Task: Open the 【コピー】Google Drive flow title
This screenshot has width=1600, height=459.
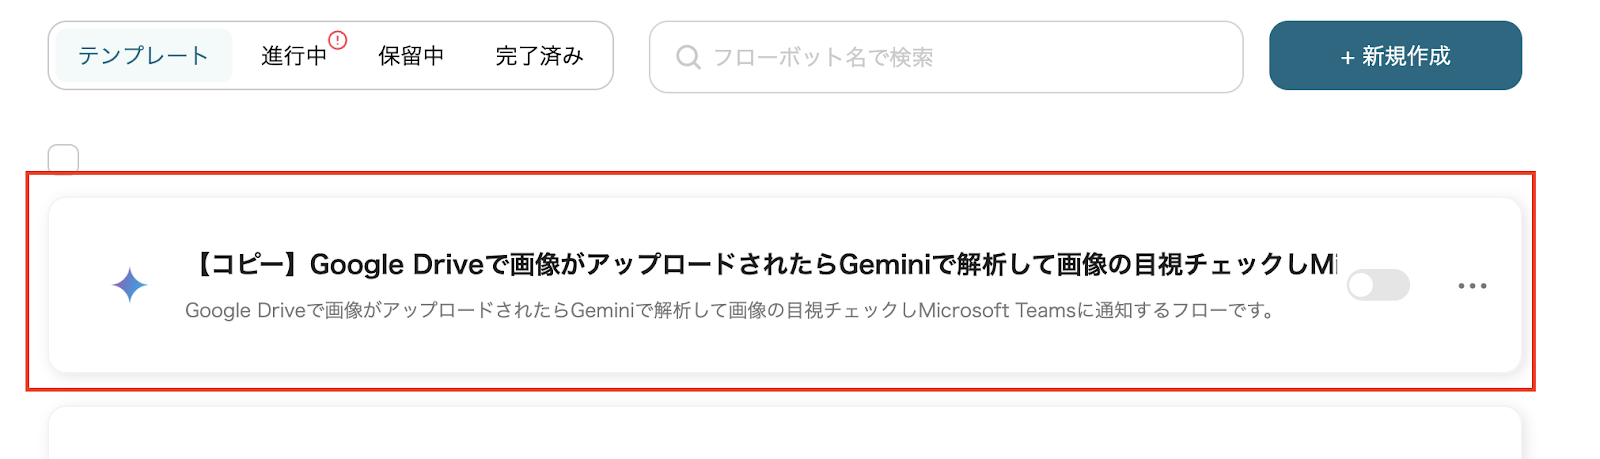Action: pos(760,265)
